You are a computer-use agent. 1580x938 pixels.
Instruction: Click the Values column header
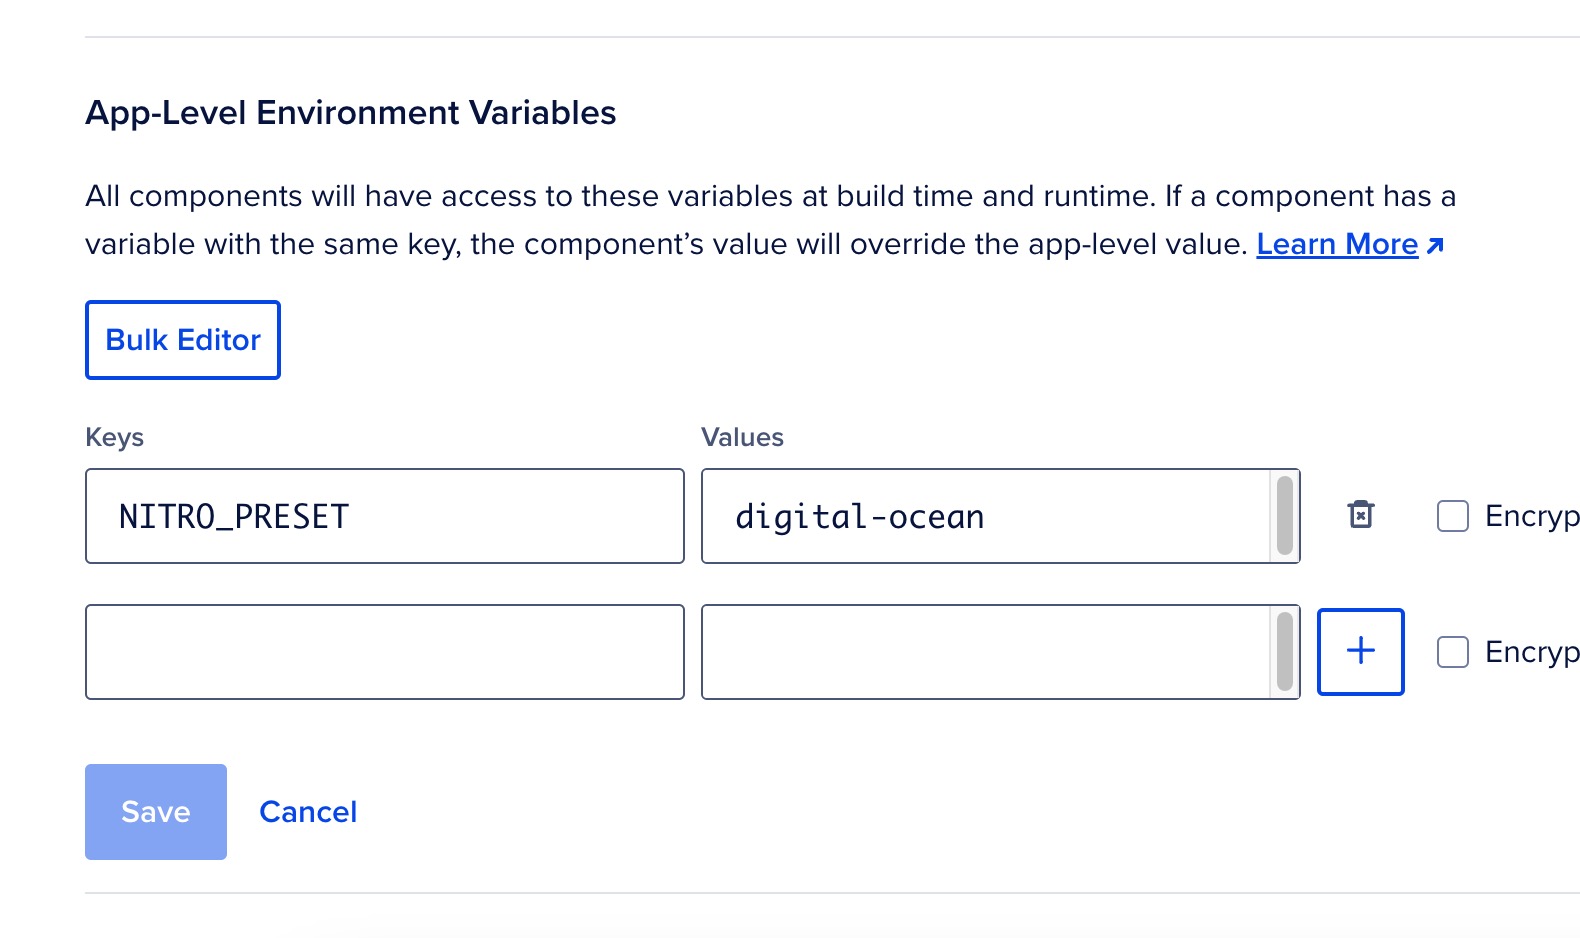(743, 436)
